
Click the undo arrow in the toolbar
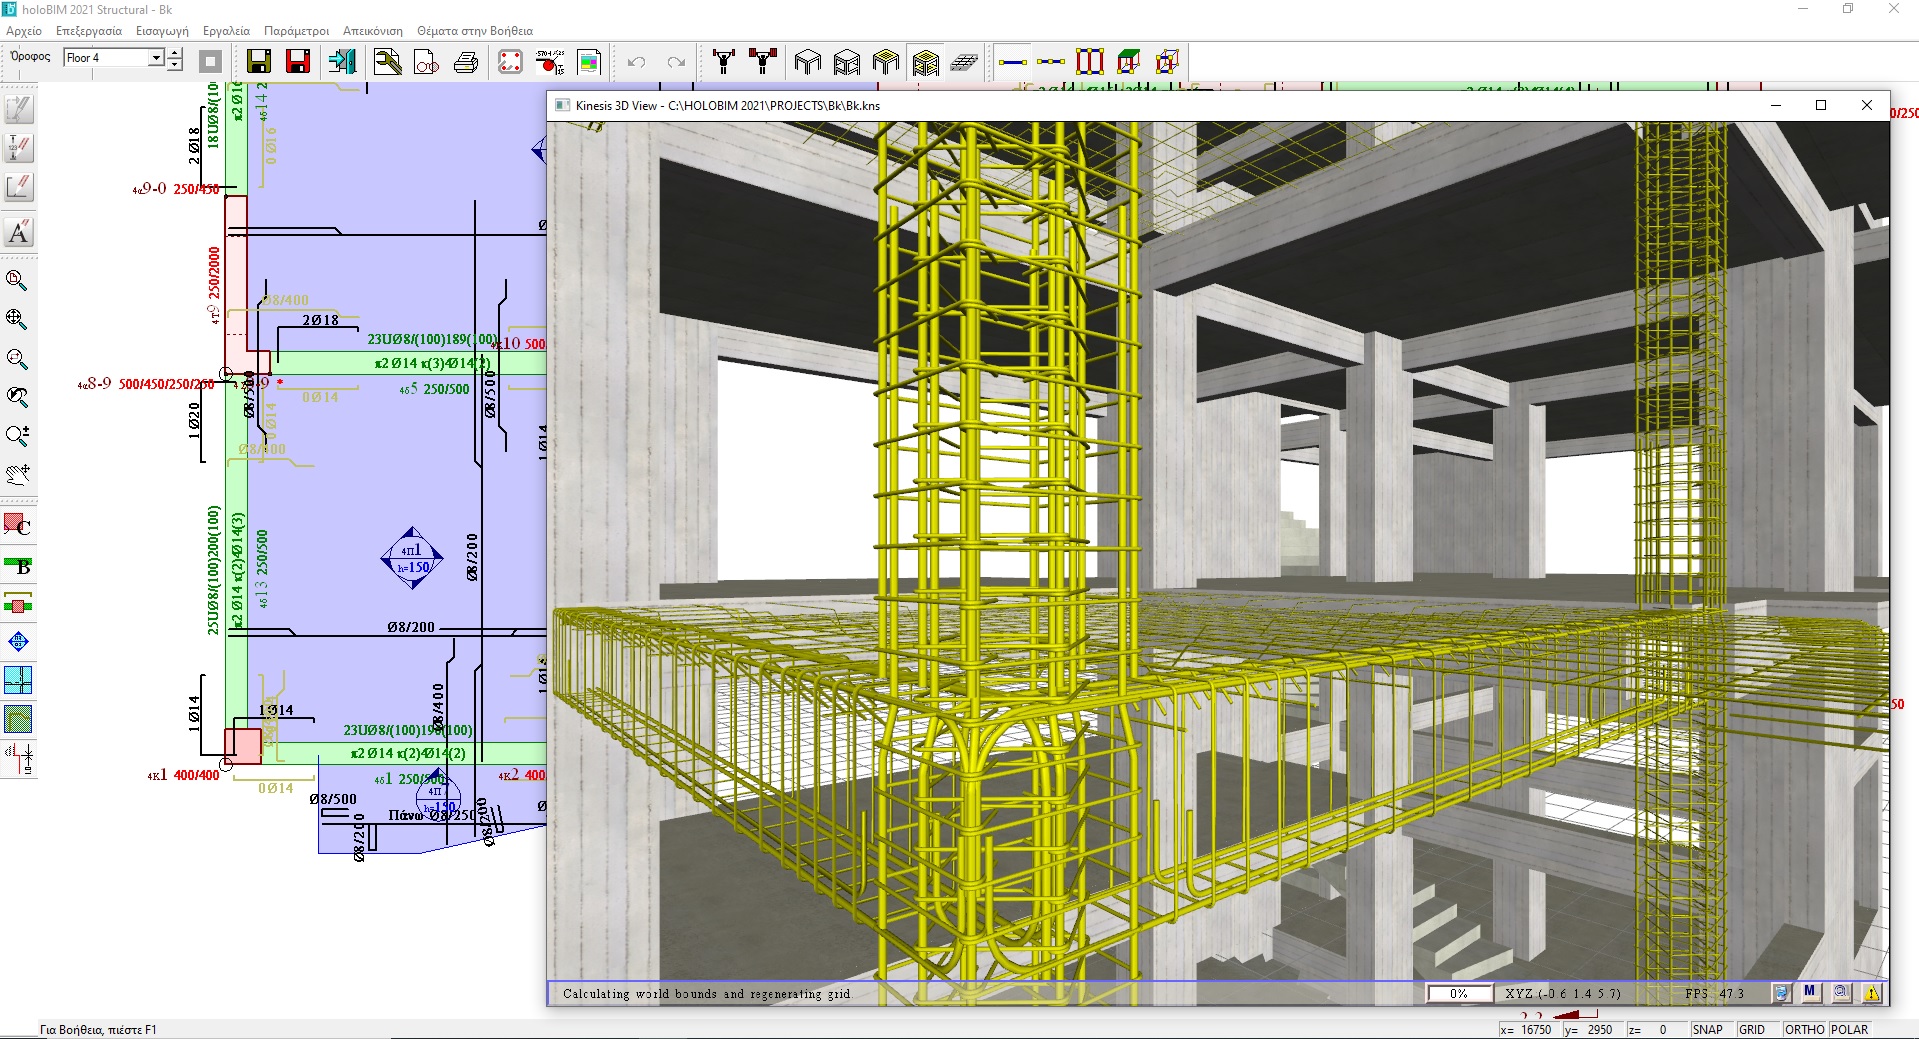click(636, 62)
